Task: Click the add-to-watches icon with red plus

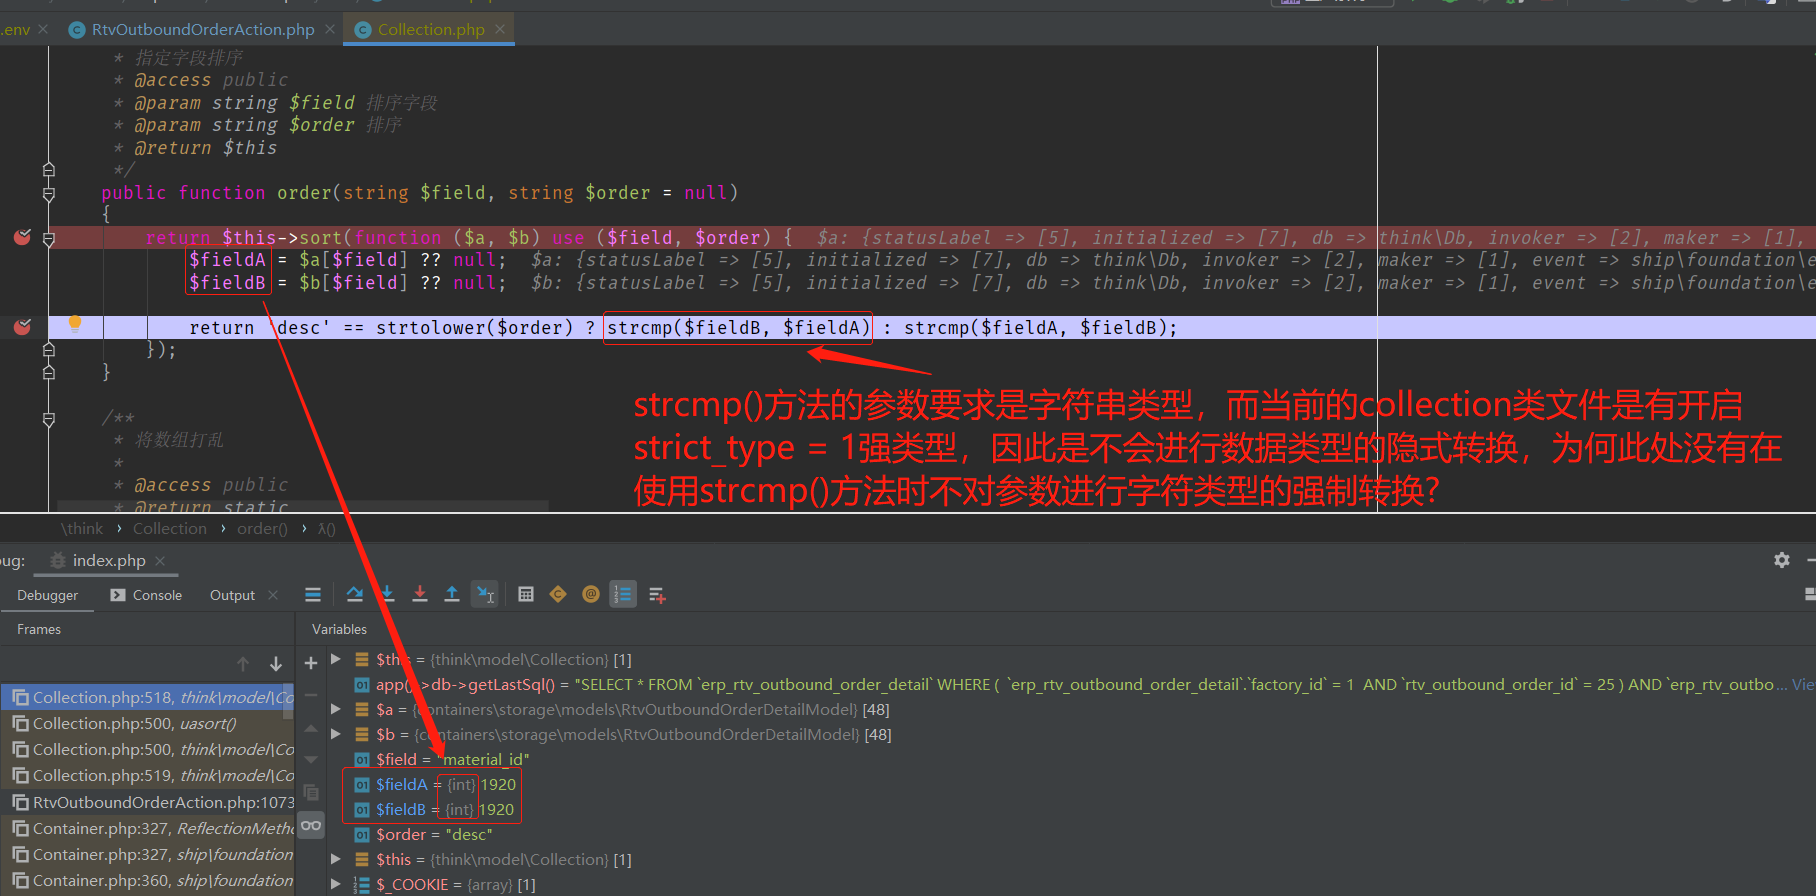Action: tap(657, 595)
